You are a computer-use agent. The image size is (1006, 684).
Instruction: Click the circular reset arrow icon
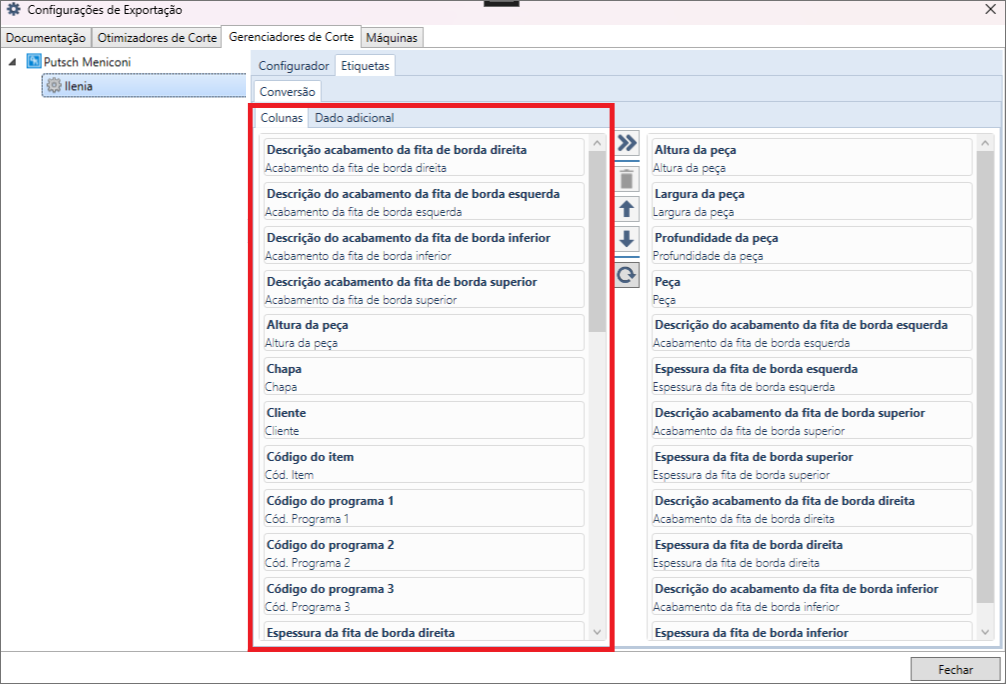coord(627,275)
